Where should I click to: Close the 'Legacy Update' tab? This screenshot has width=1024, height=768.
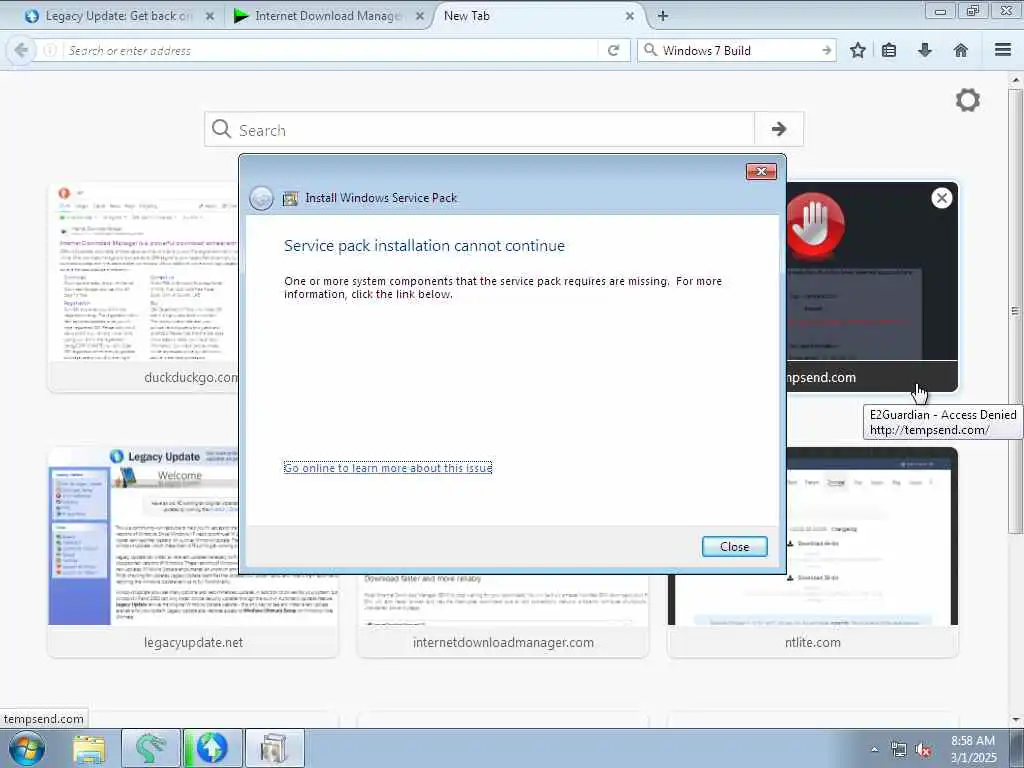[210, 16]
